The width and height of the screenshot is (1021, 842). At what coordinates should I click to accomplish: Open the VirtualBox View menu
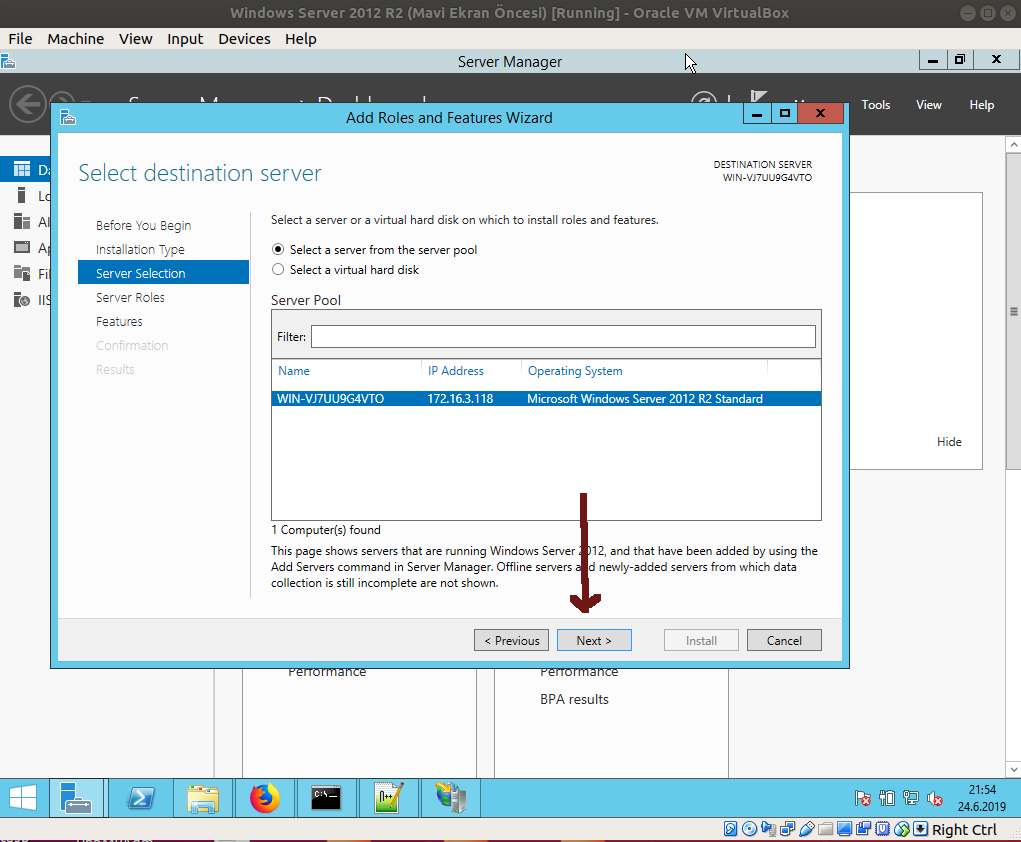click(x=135, y=39)
